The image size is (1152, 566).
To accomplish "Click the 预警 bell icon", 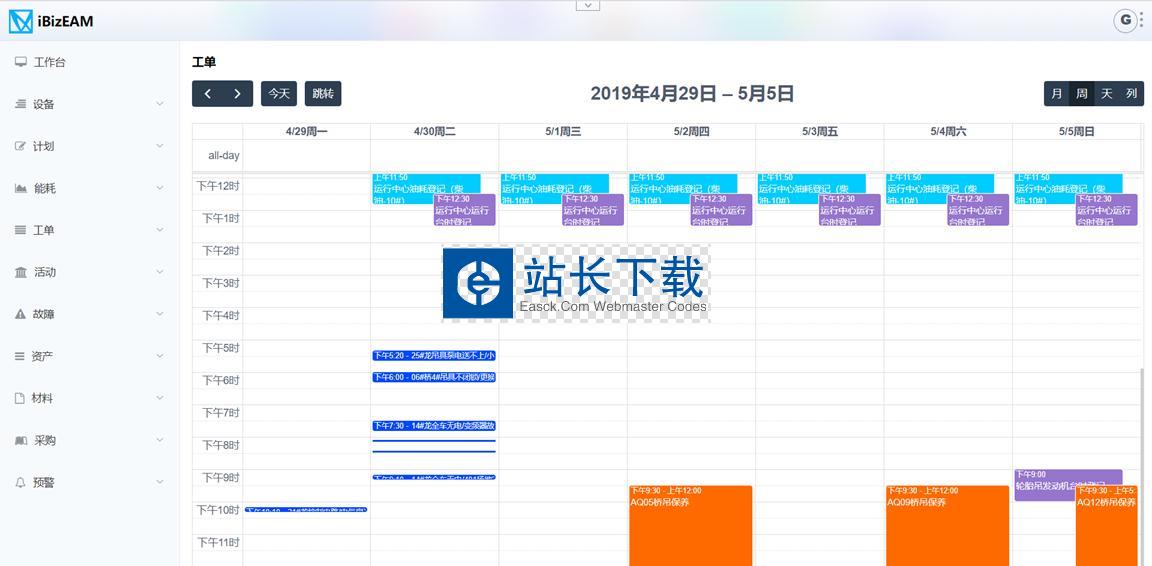I will (x=21, y=482).
